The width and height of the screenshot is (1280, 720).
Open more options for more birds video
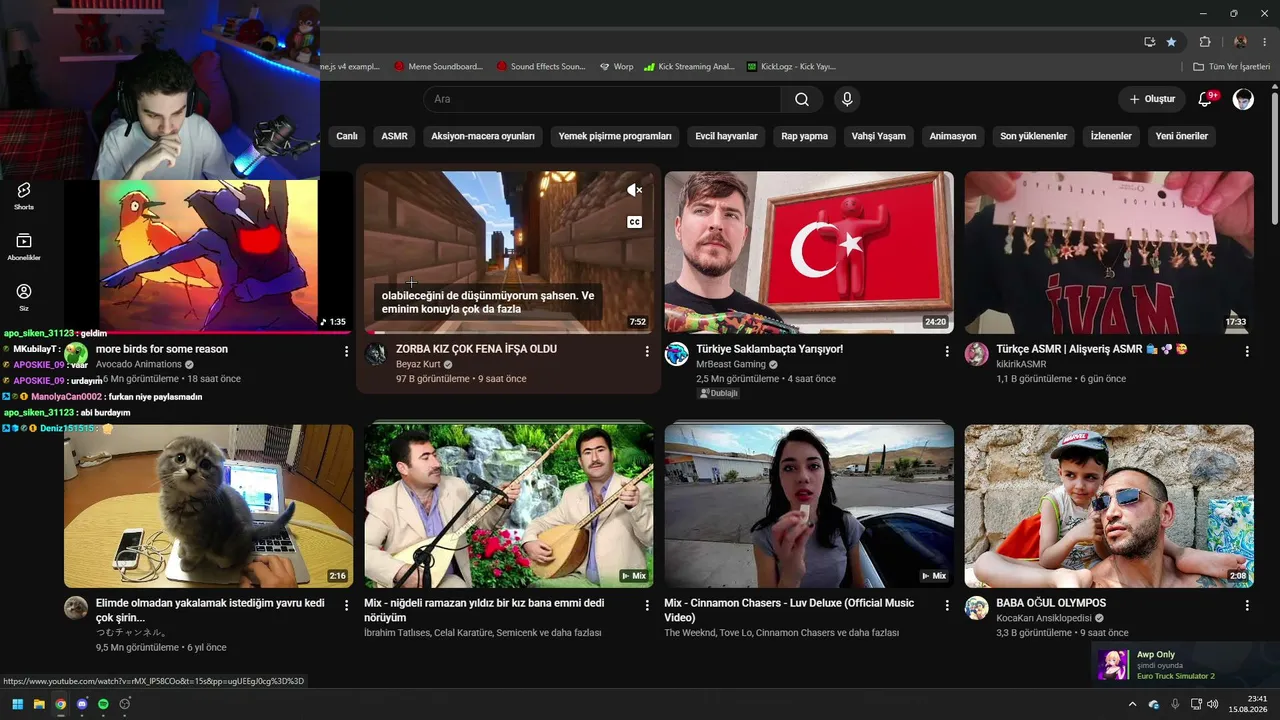[x=347, y=351]
